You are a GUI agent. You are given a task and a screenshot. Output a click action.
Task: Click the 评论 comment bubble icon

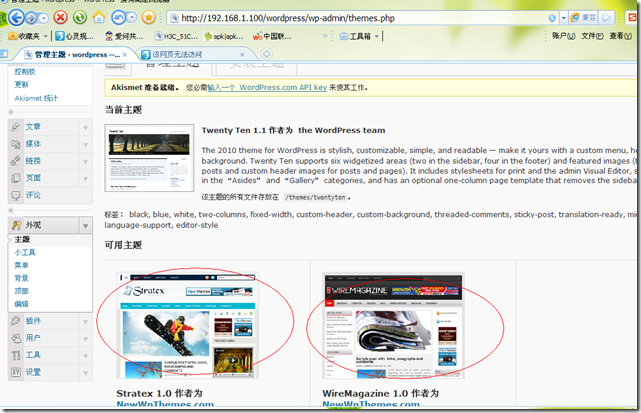tap(16, 195)
